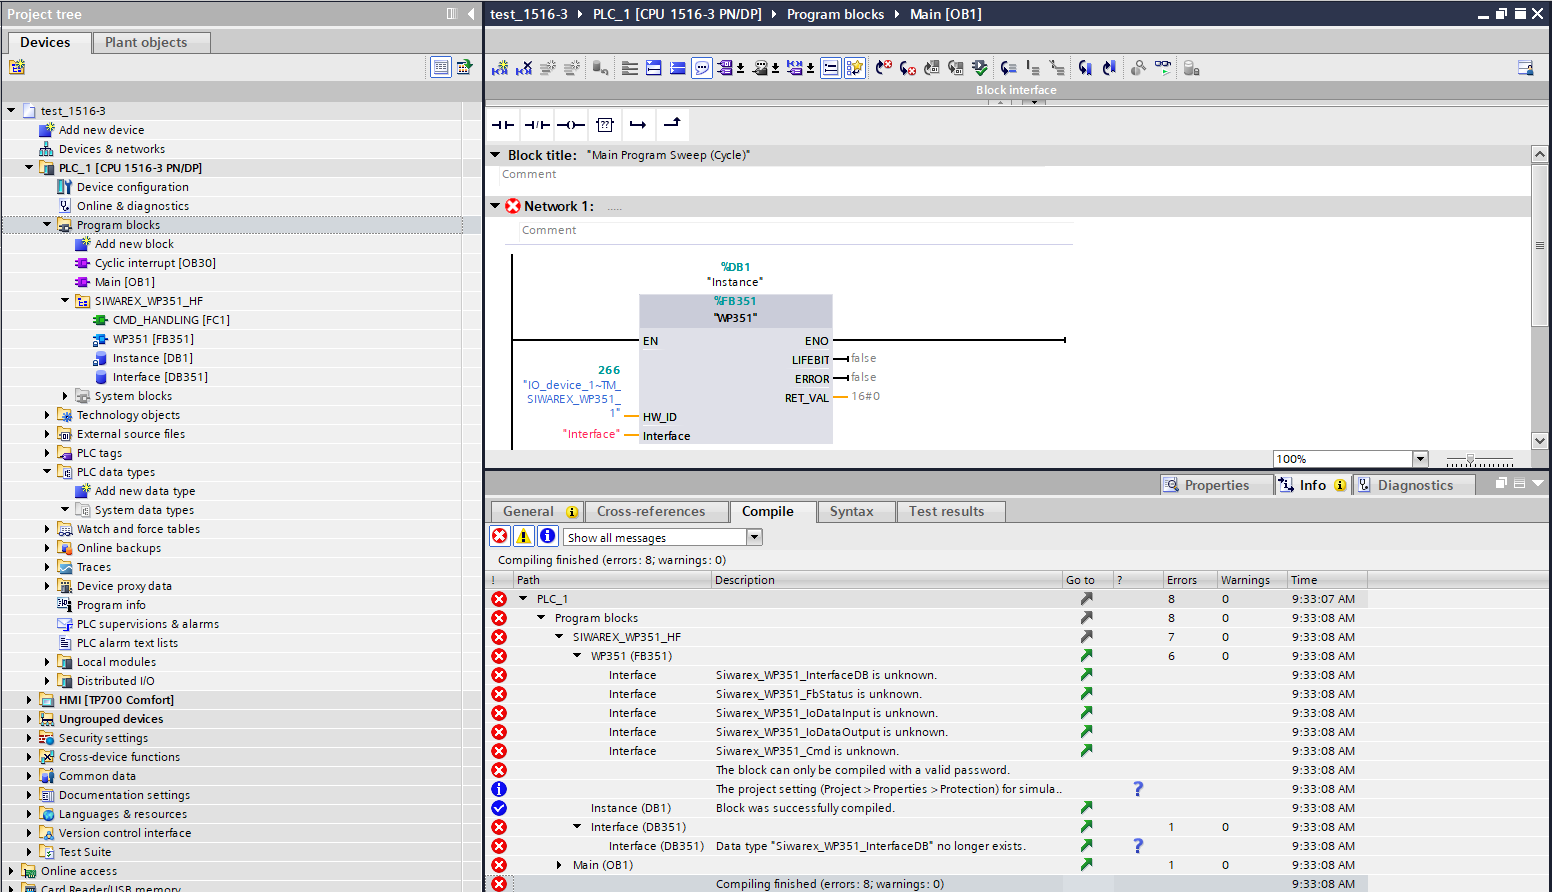Toggle the information messages filter
Viewport: 1552px width, 892px height.
(548, 537)
